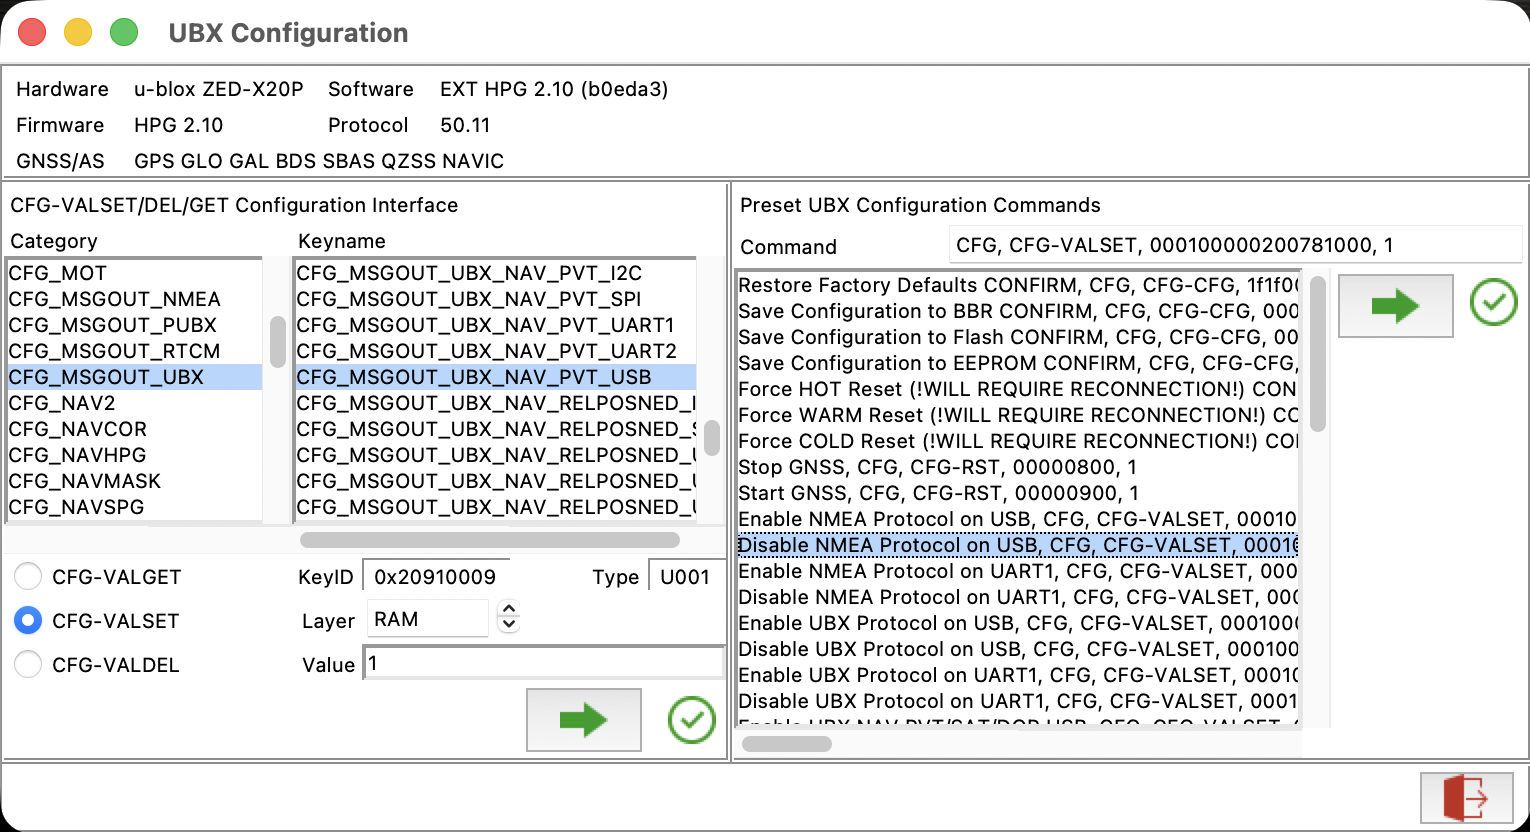Select keyname CFG_MSGOUT_UBX_NAV_PVT_UART2
This screenshot has height=832, width=1530.
click(495, 351)
